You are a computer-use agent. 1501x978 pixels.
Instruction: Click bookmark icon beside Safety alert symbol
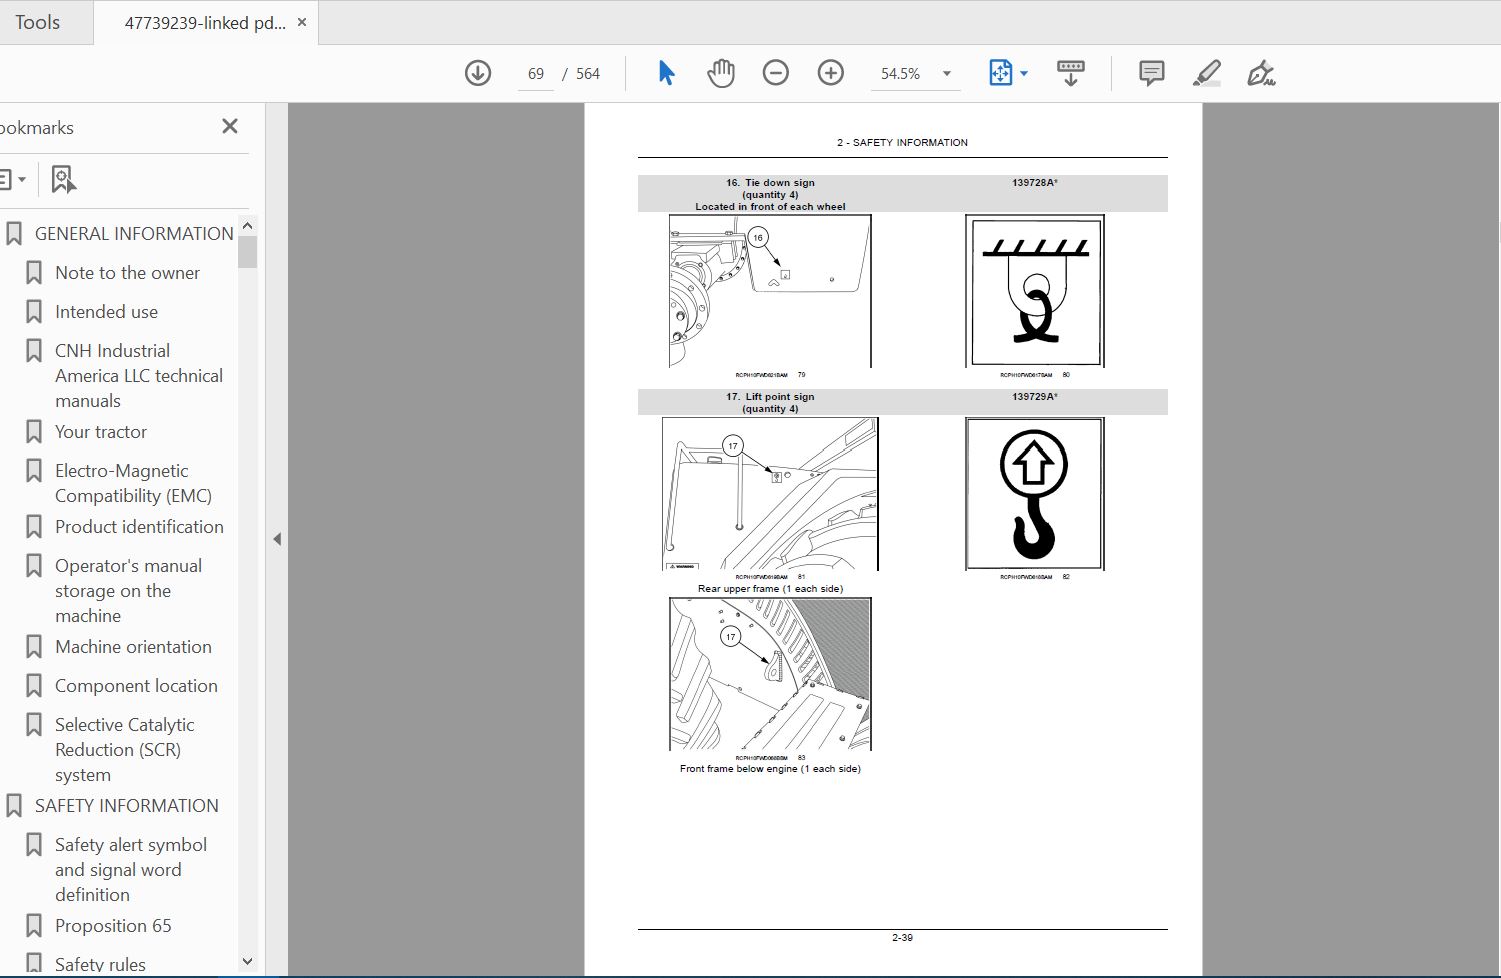[x=34, y=845]
